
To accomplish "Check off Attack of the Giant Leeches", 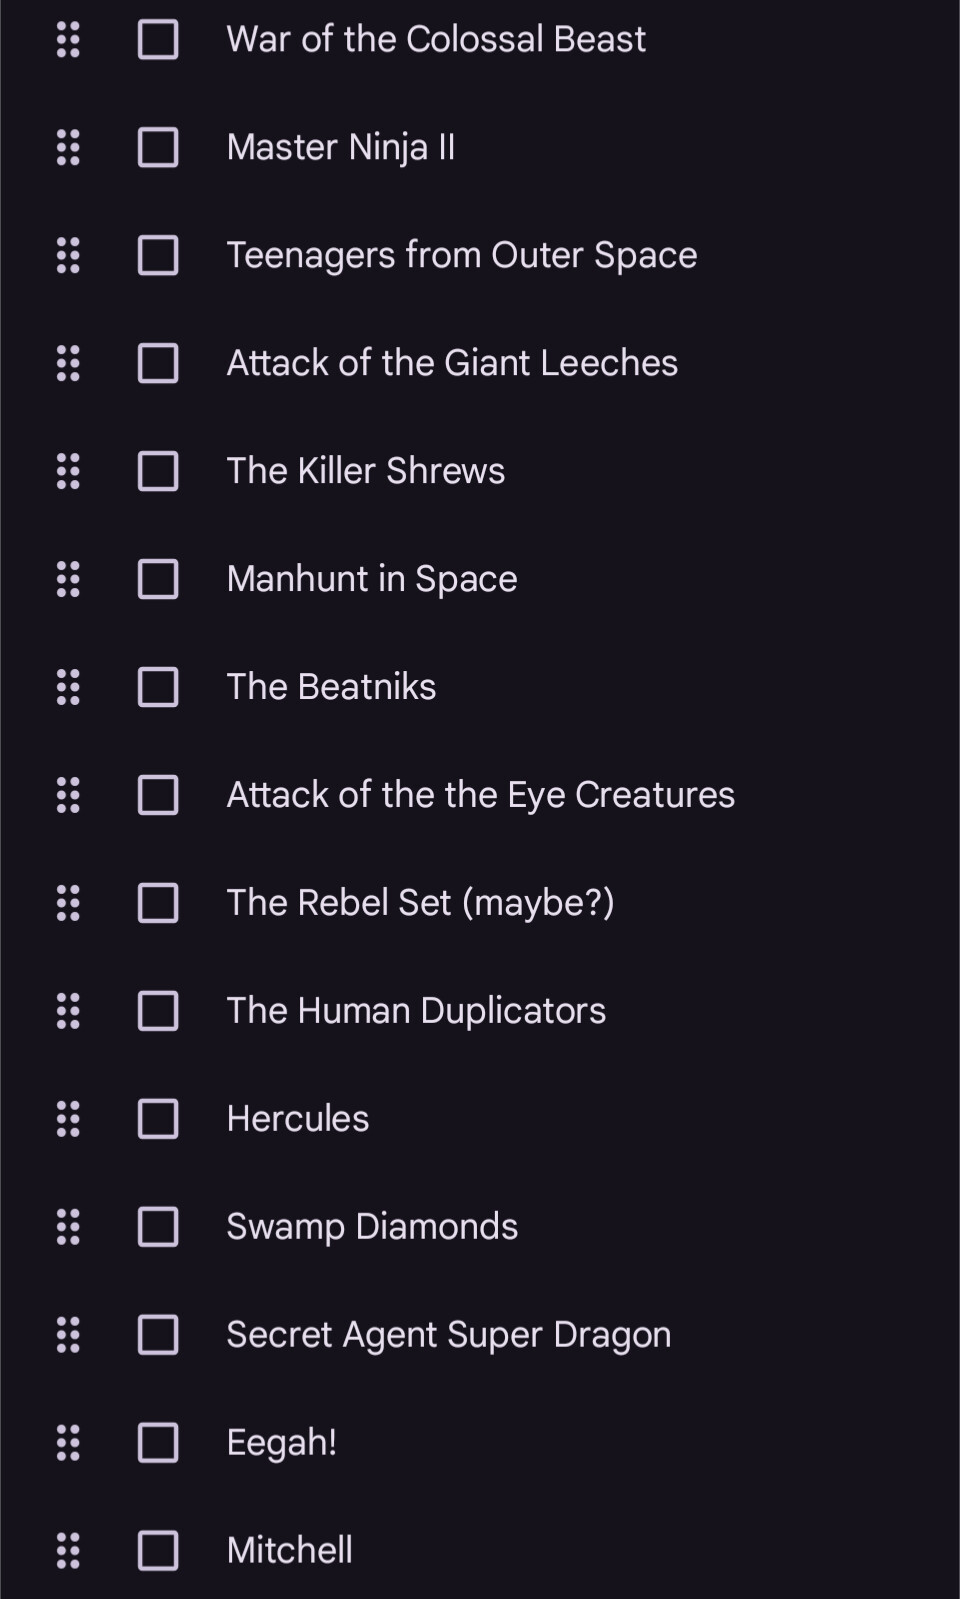I will (x=158, y=364).
